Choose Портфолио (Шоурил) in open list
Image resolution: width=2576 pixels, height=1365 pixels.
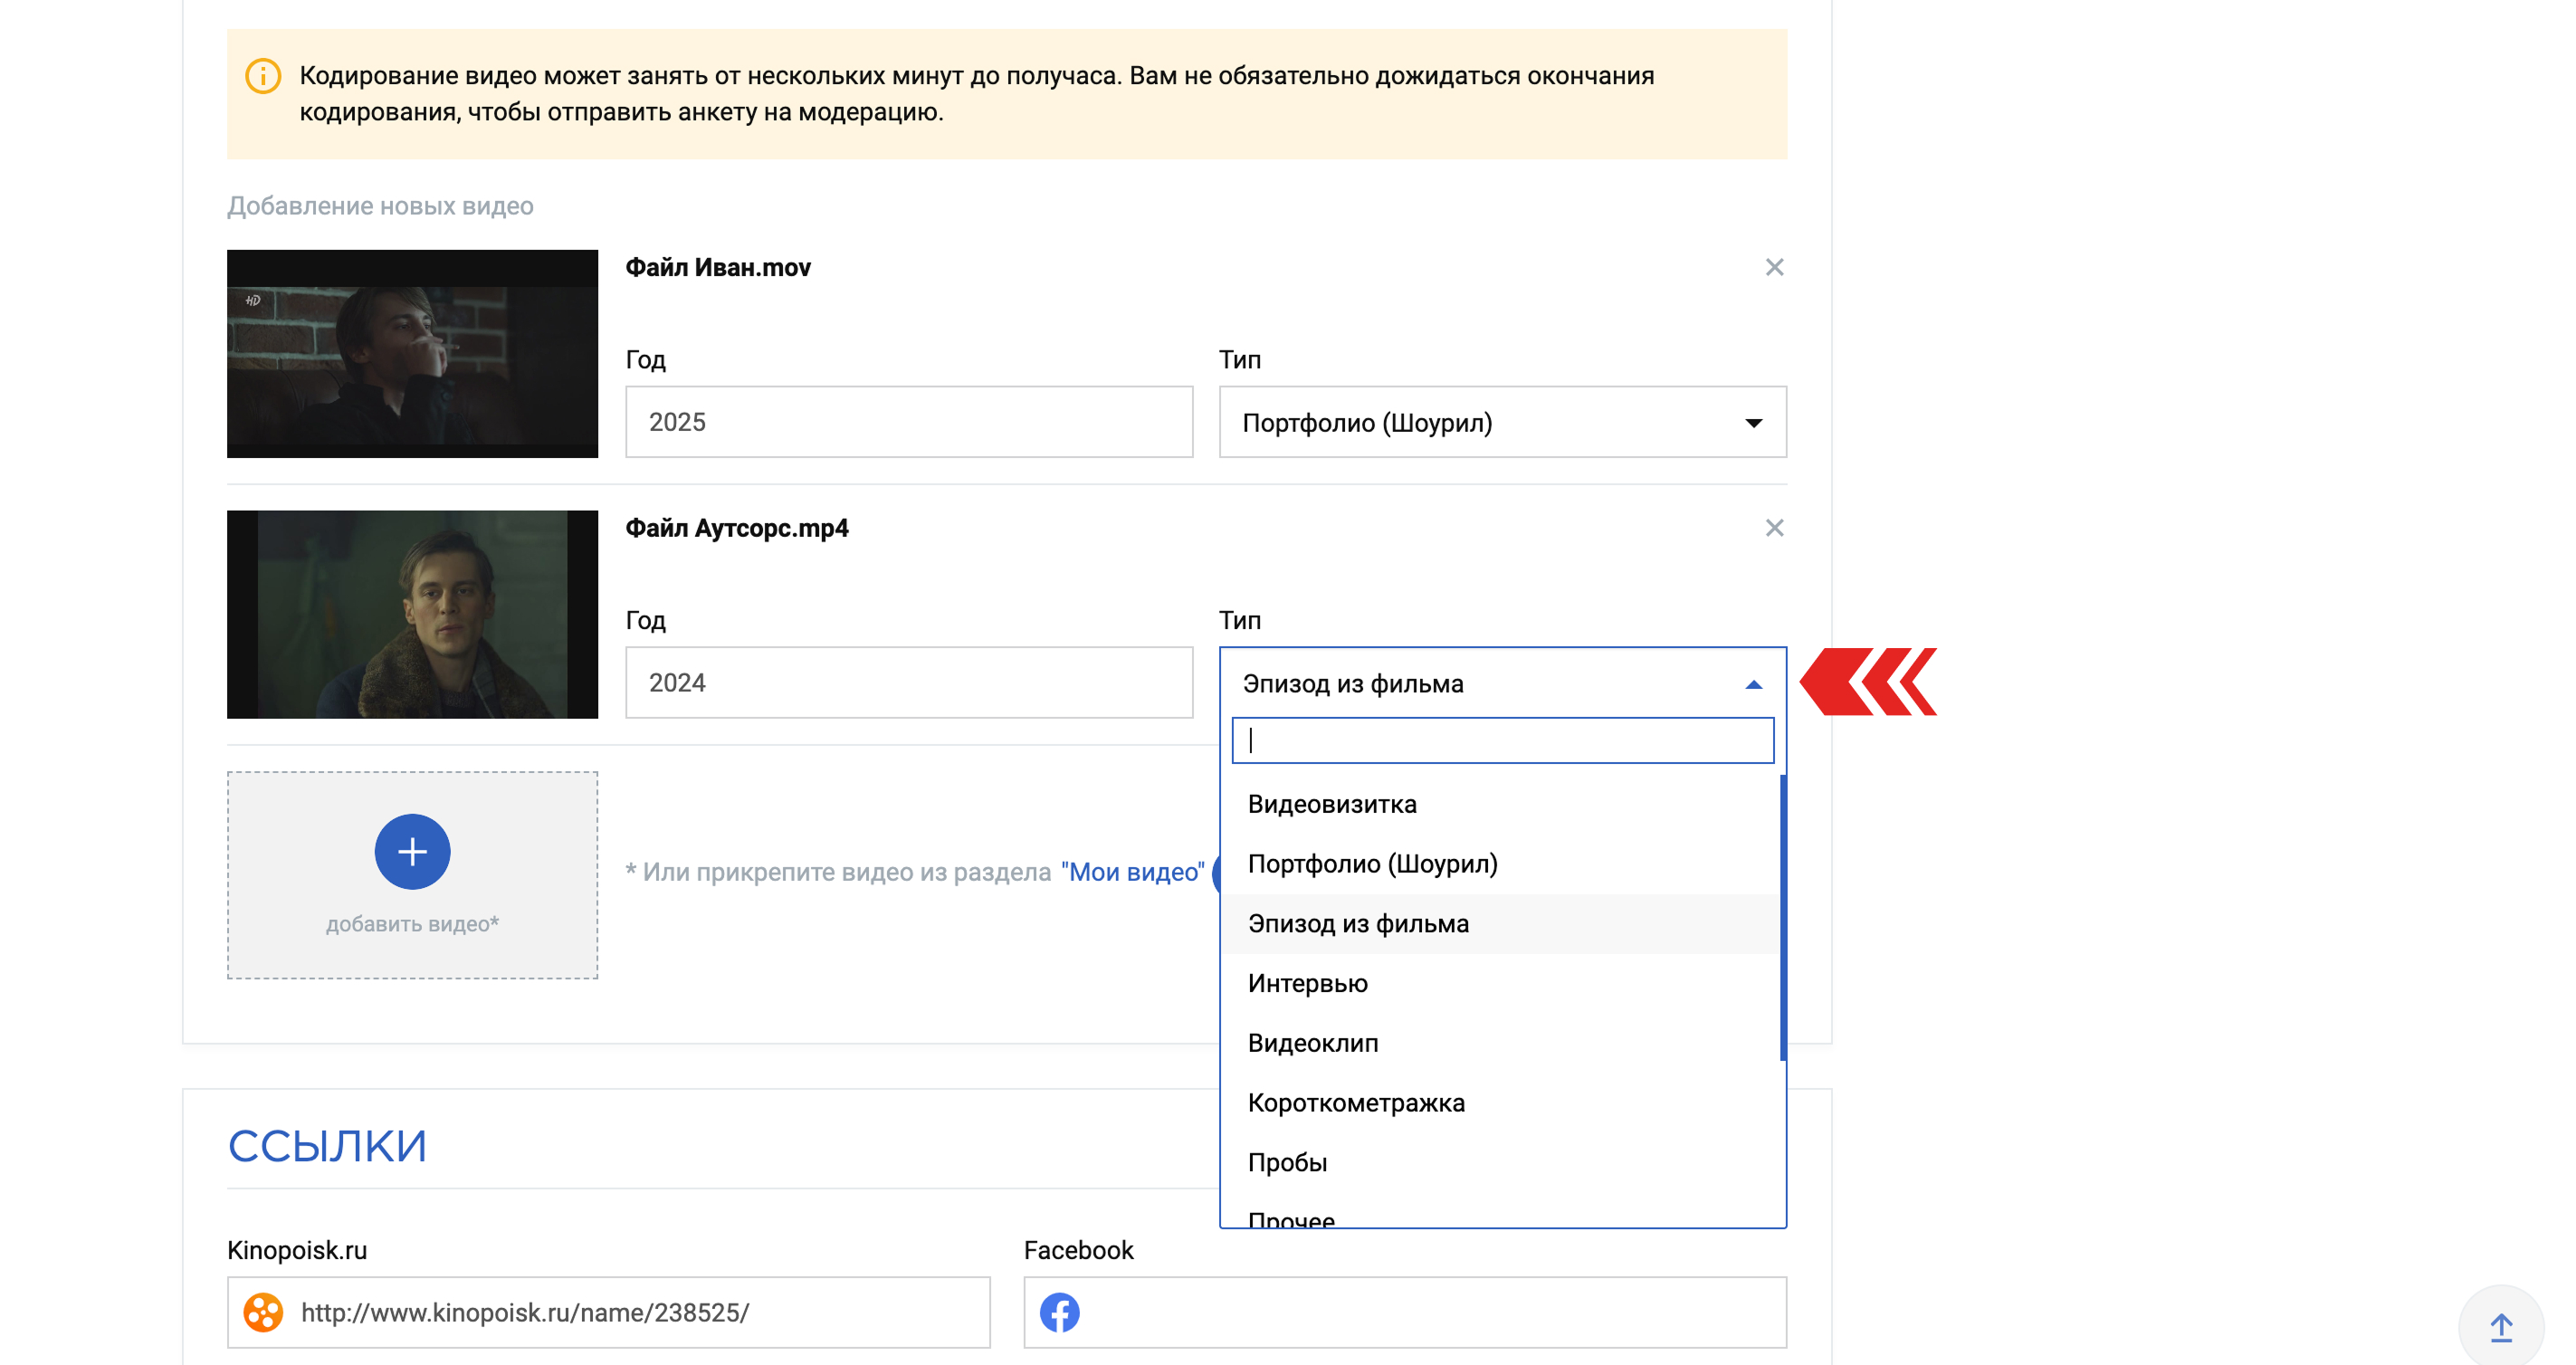pos(1372,864)
